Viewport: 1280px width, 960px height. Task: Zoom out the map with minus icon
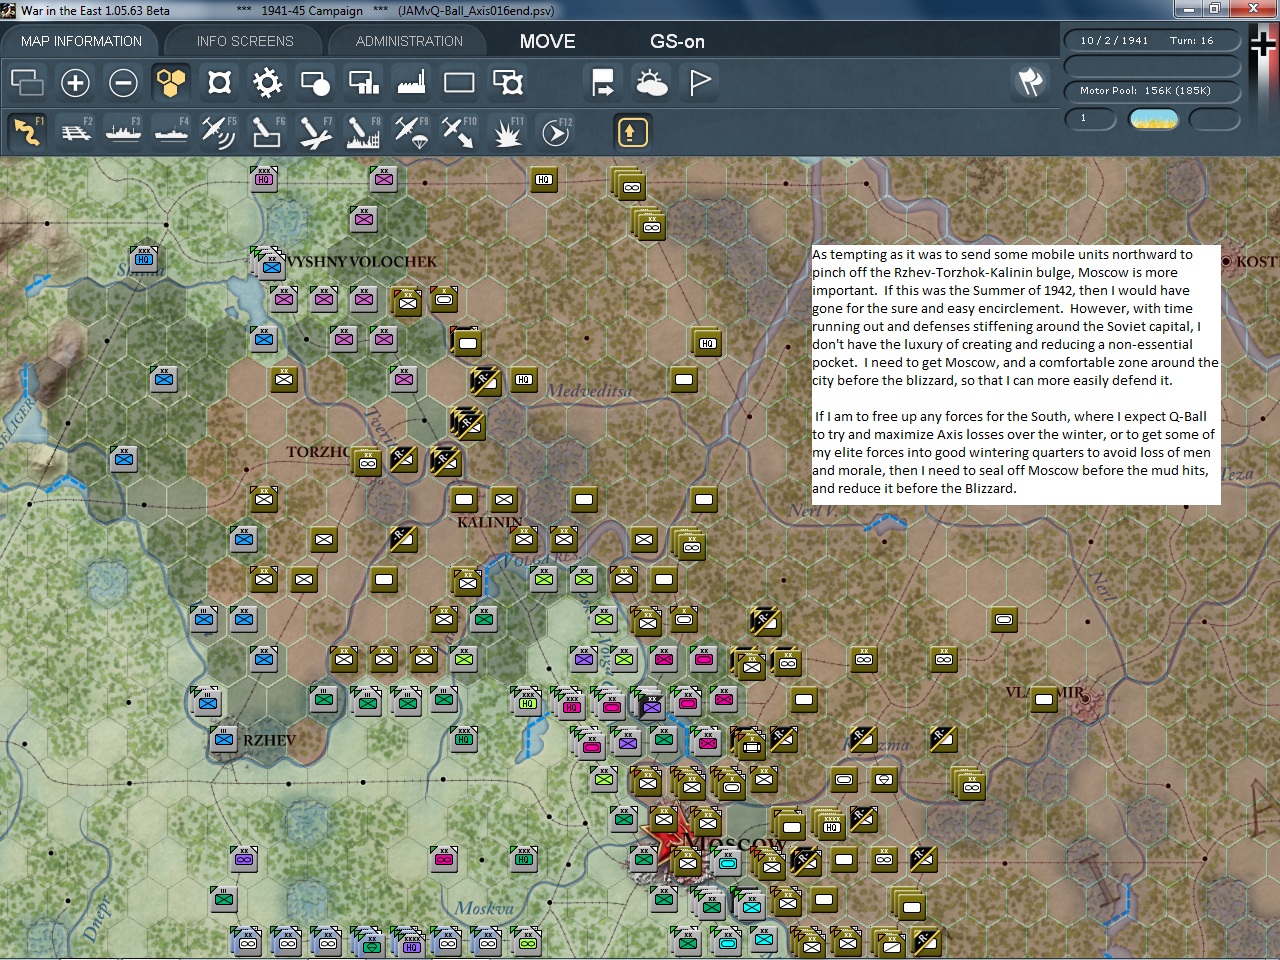[x=123, y=82]
